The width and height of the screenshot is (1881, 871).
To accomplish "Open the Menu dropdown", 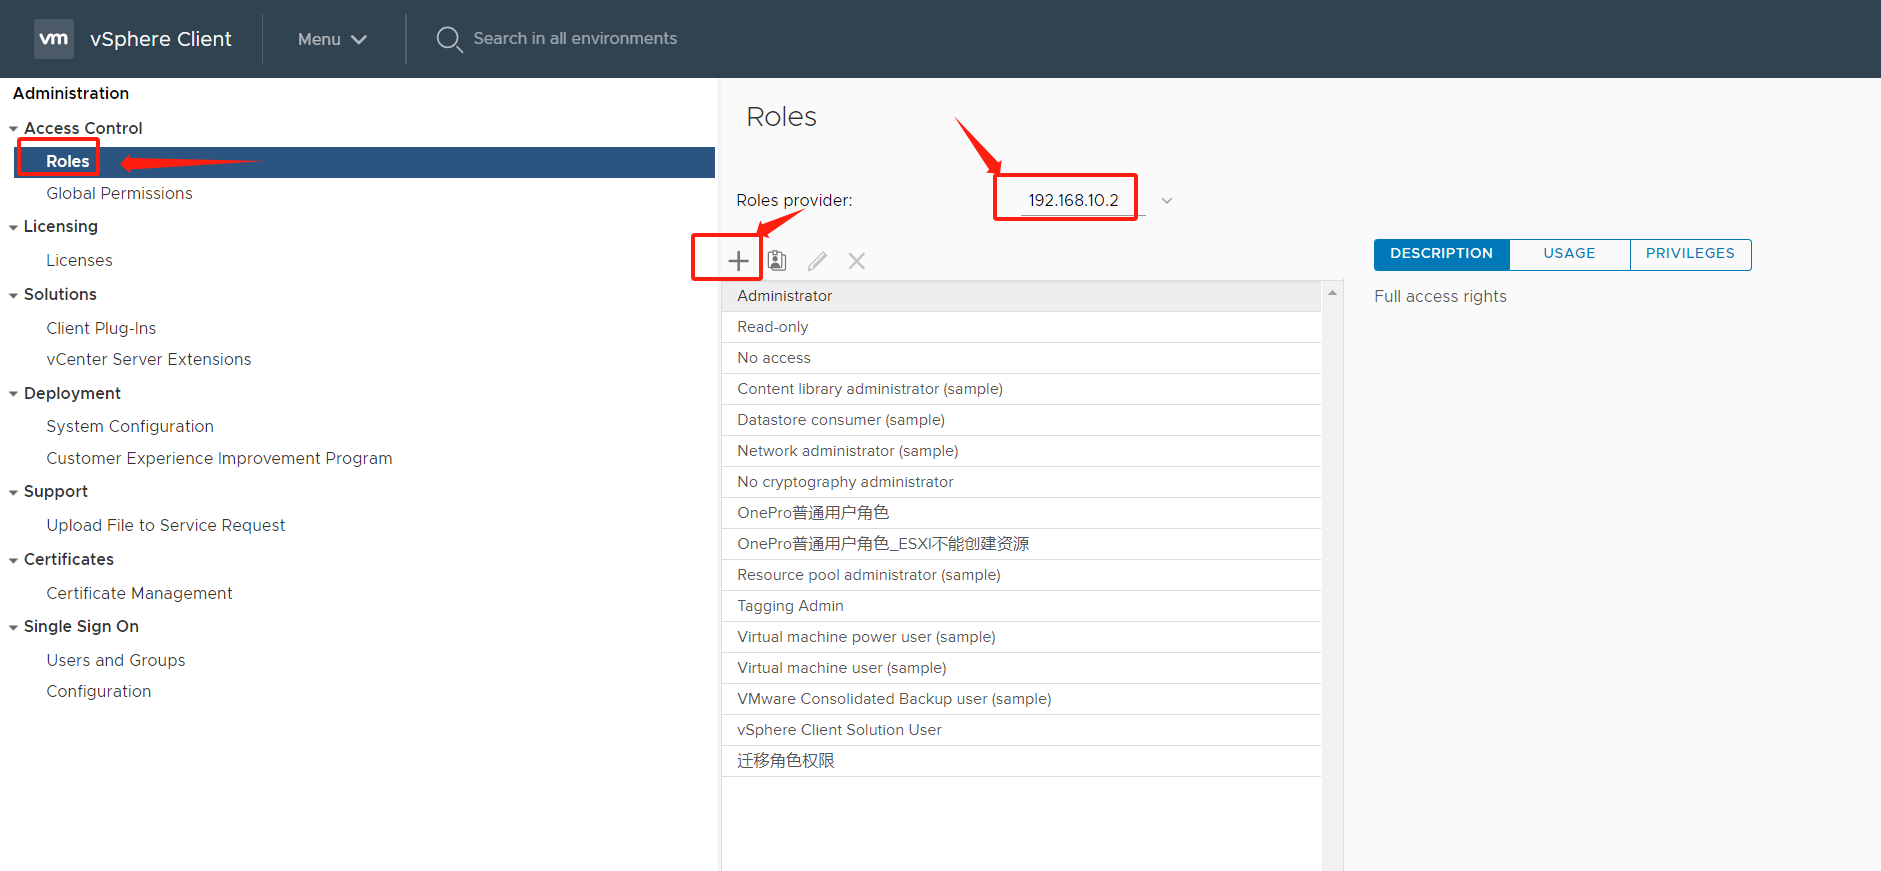I will click(332, 39).
